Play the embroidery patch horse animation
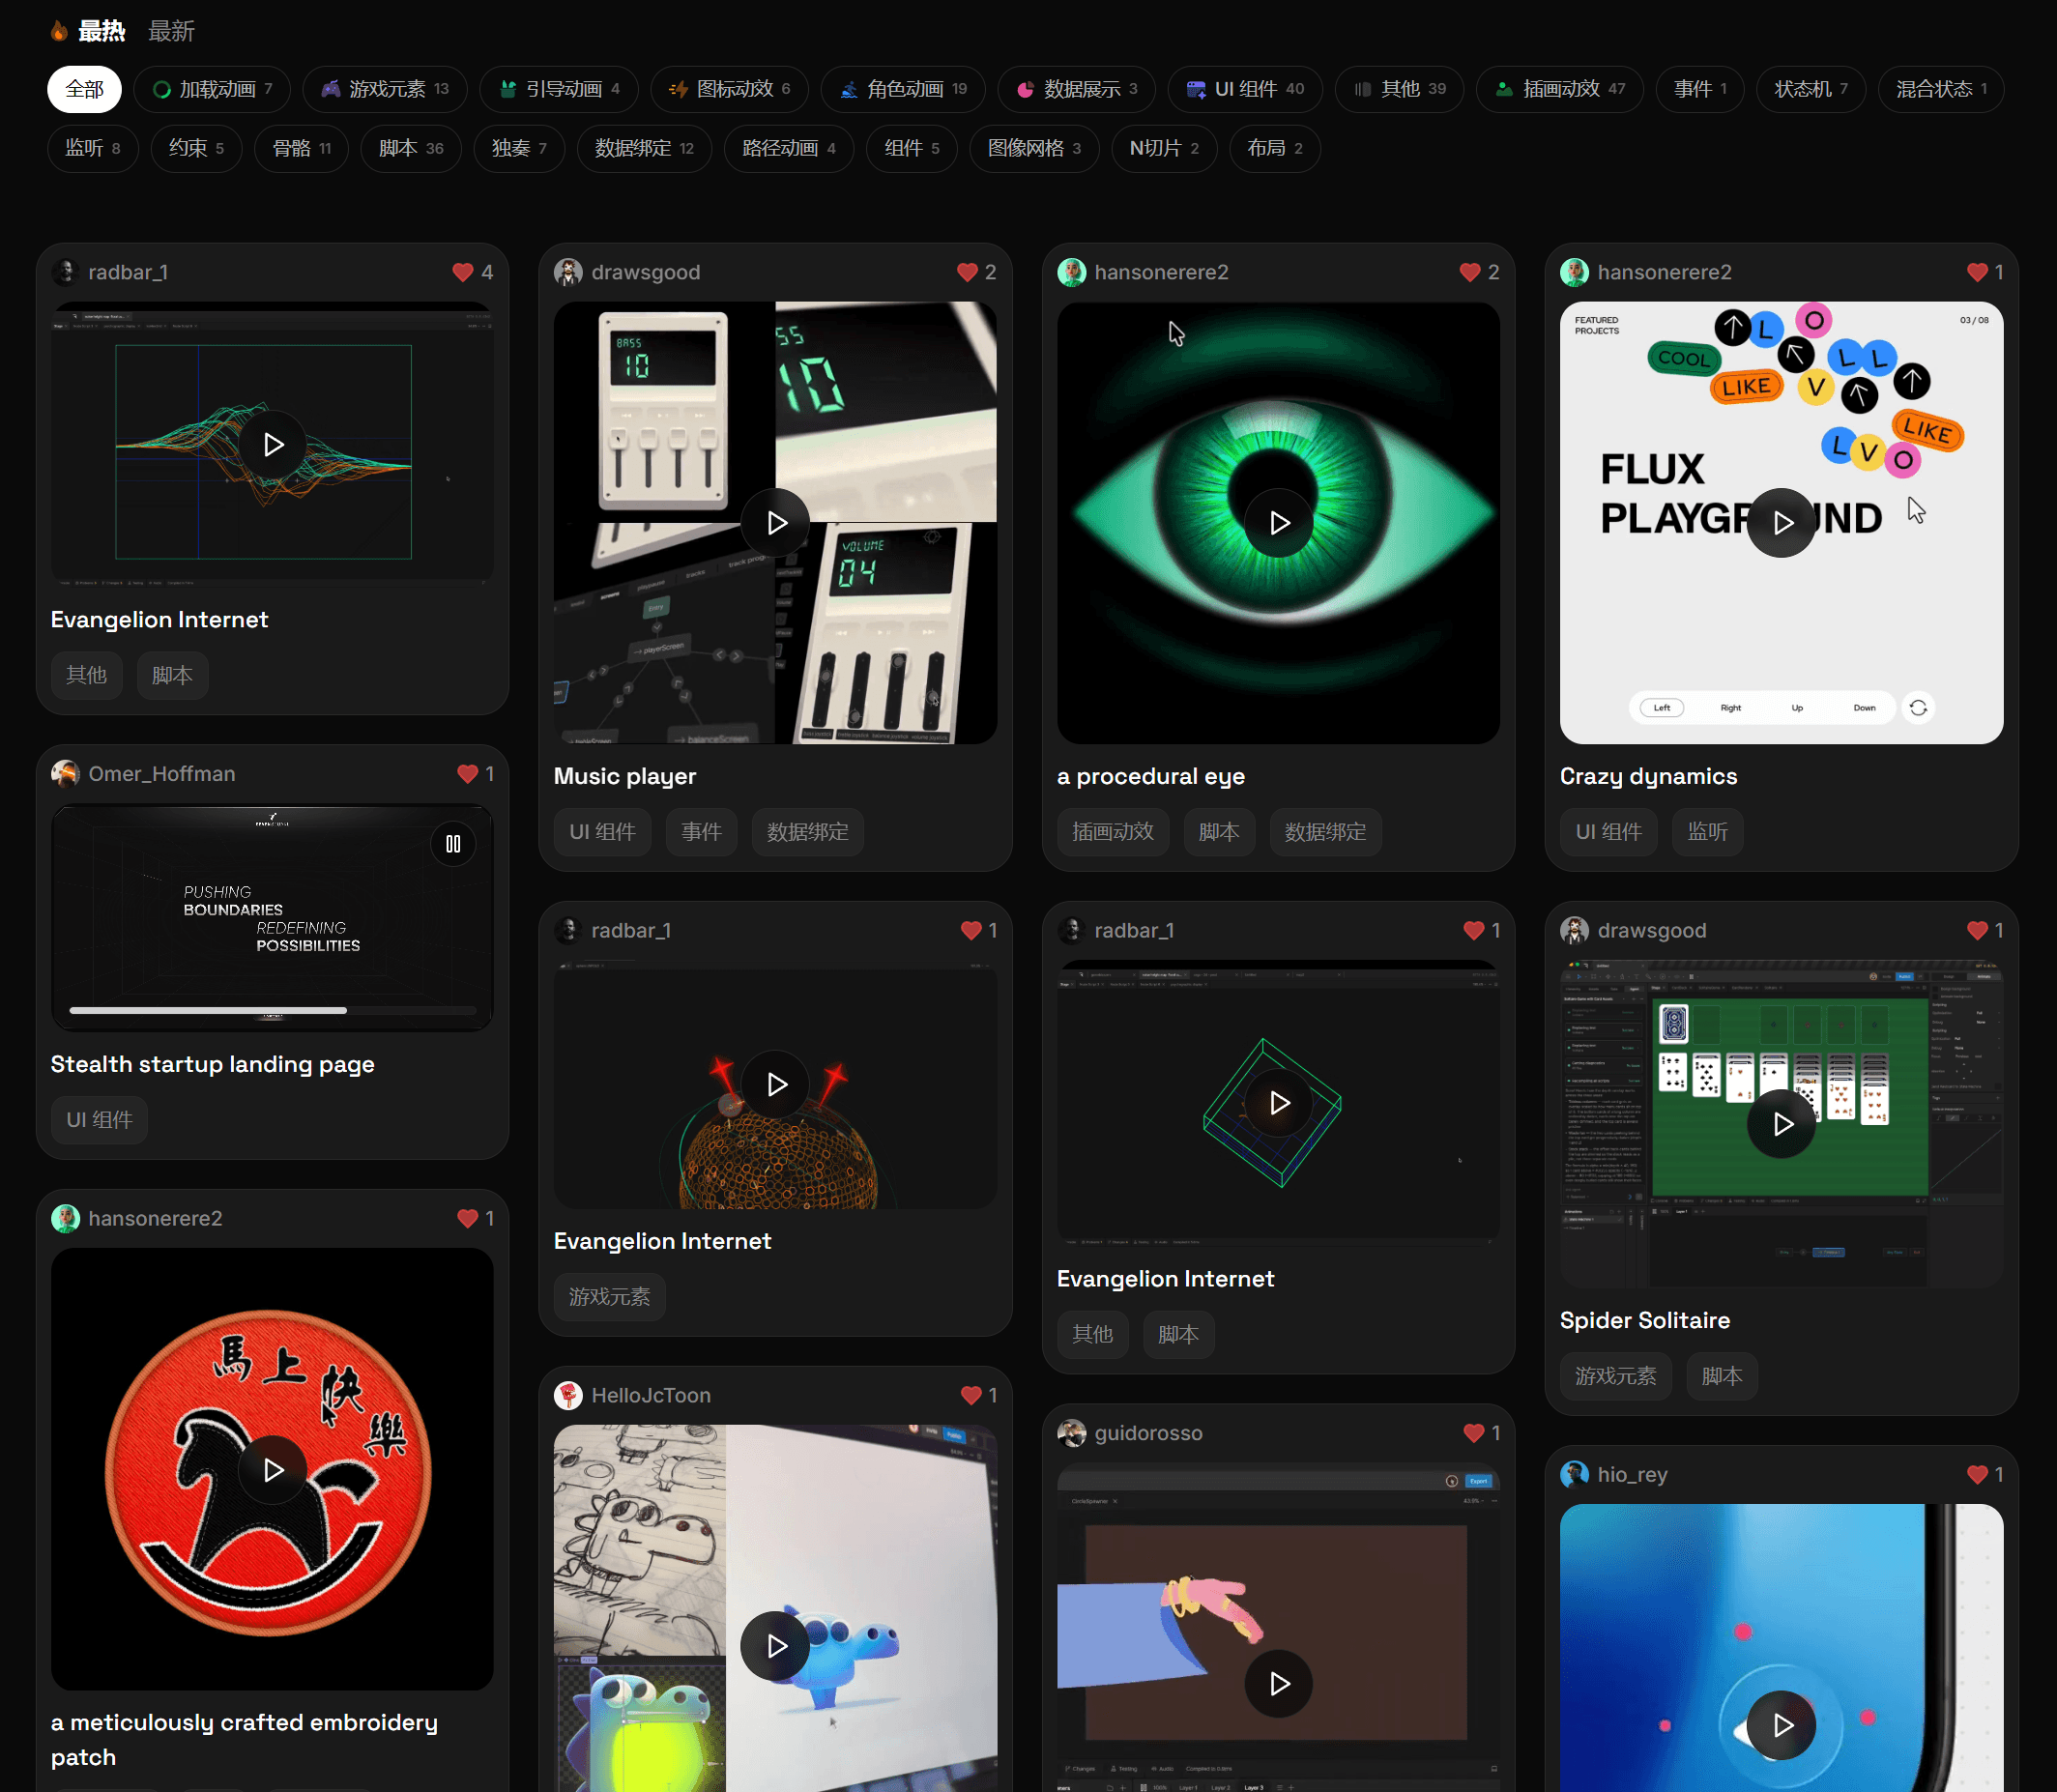Screen dimensions: 2057x1792 (x=272, y=1469)
